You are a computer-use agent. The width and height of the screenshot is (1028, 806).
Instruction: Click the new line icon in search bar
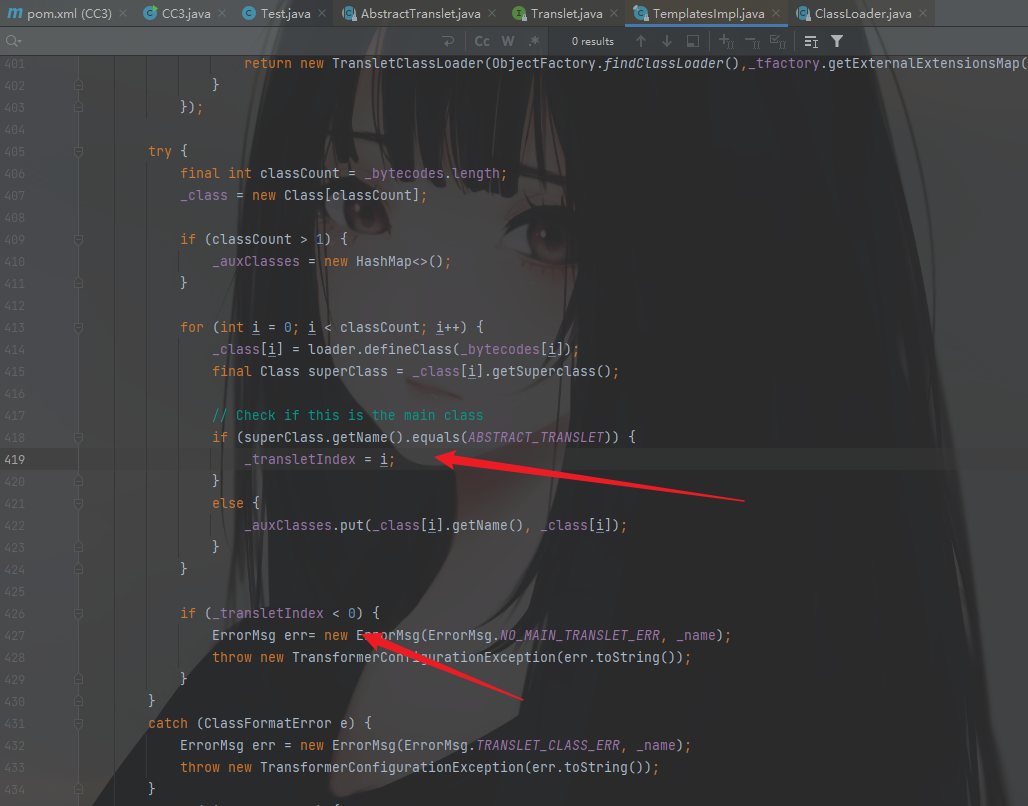[448, 41]
